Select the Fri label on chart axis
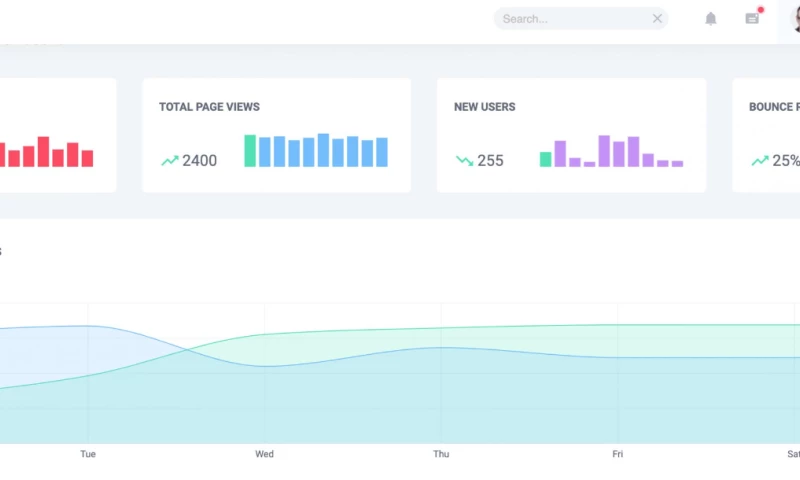Viewport: 800px width, 480px height. click(x=617, y=454)
